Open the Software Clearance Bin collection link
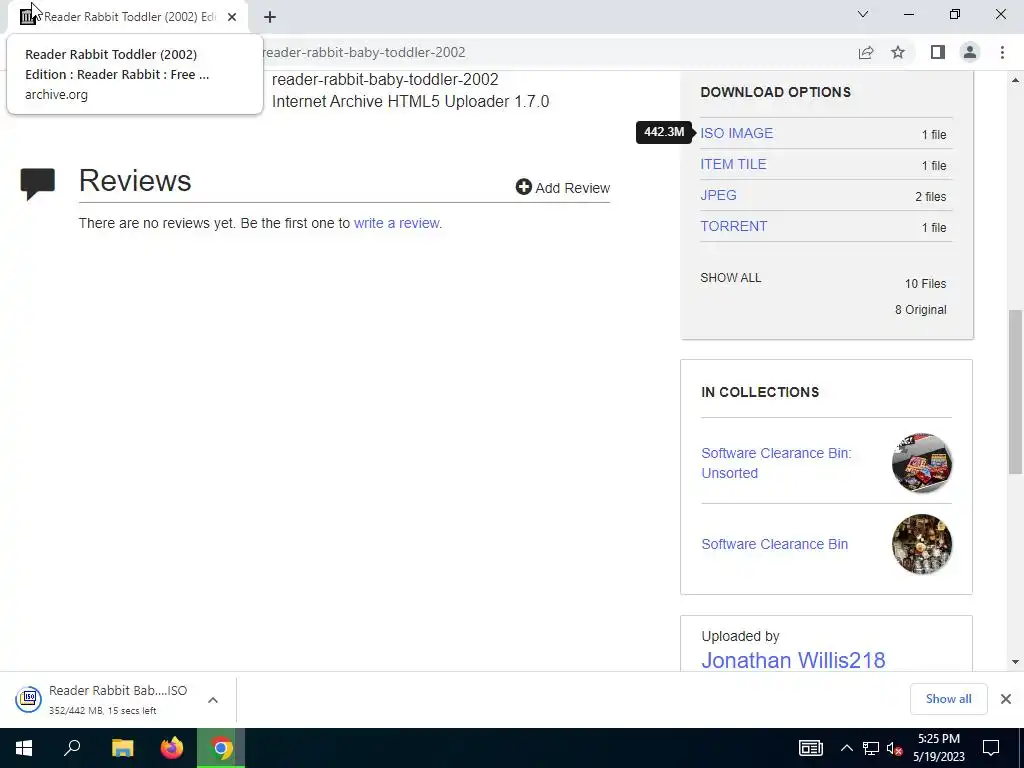This screenshot has height=768, width=1024. [x=775, y=544]
